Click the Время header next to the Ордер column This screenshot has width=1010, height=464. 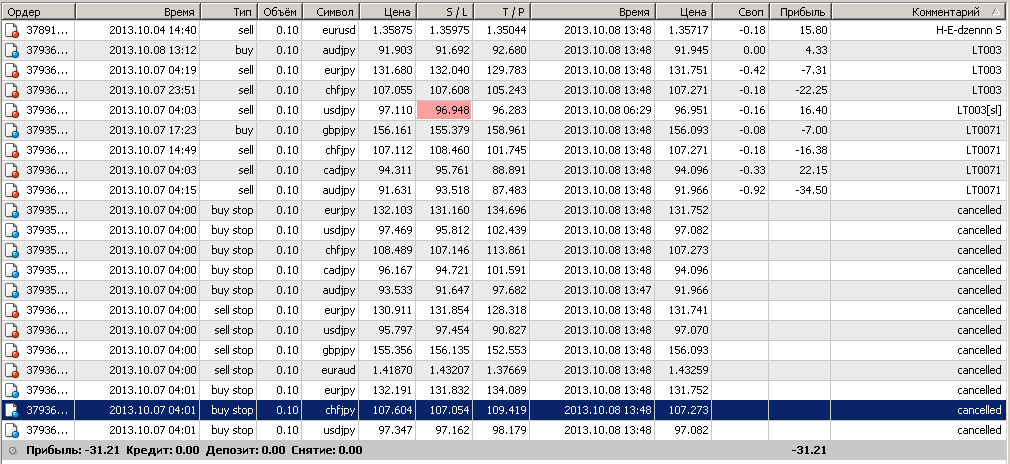pyautogui.click(x=138, y=11)
